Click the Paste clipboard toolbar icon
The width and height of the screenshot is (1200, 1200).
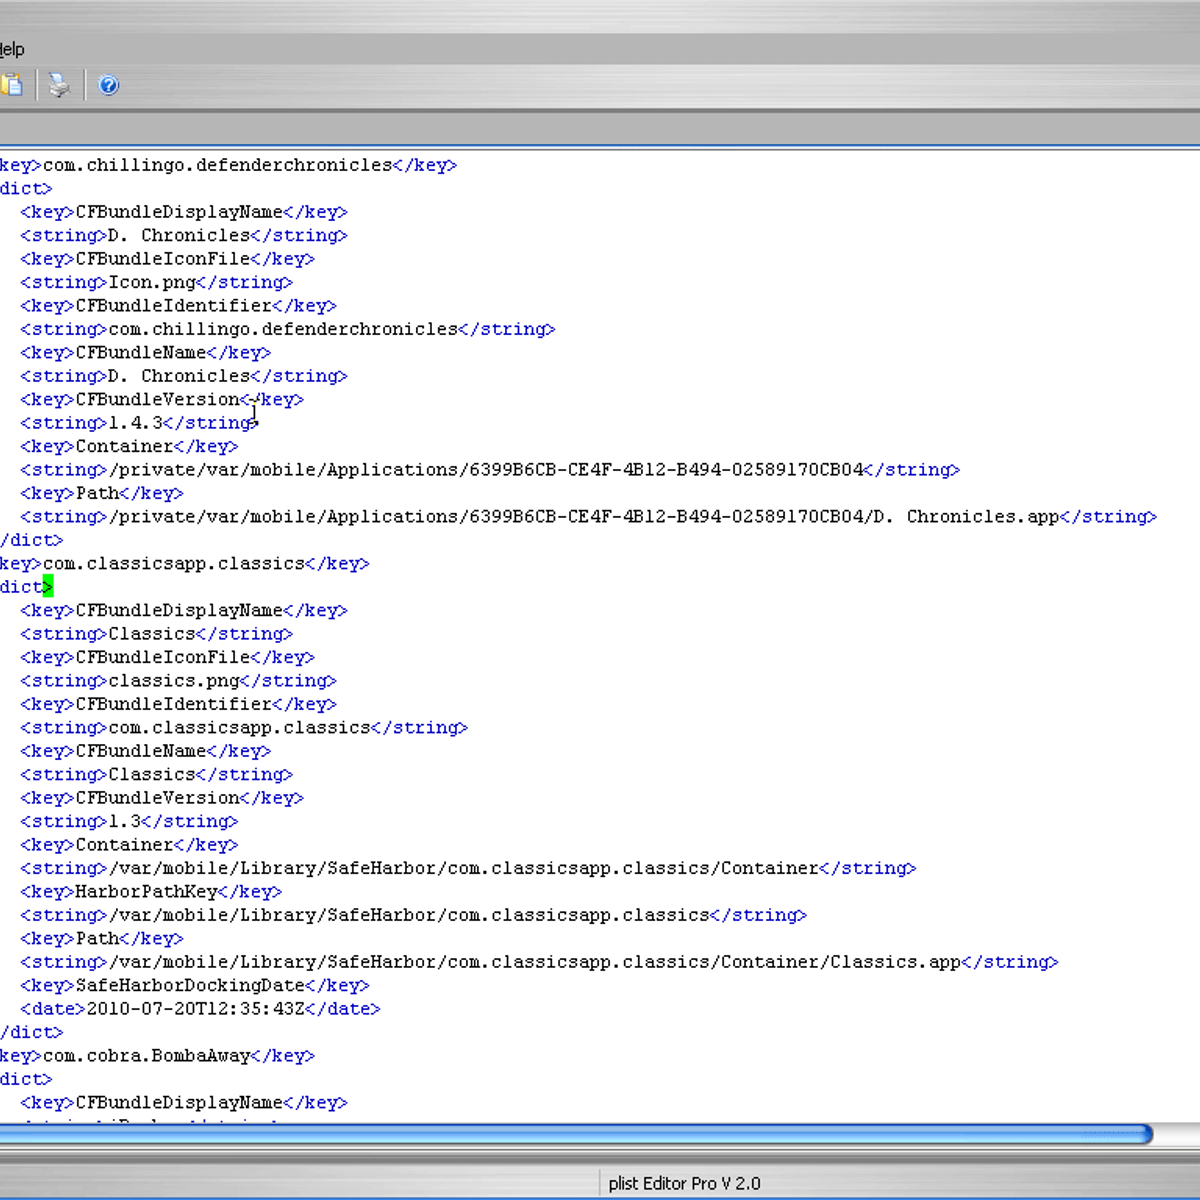(12, 86)
